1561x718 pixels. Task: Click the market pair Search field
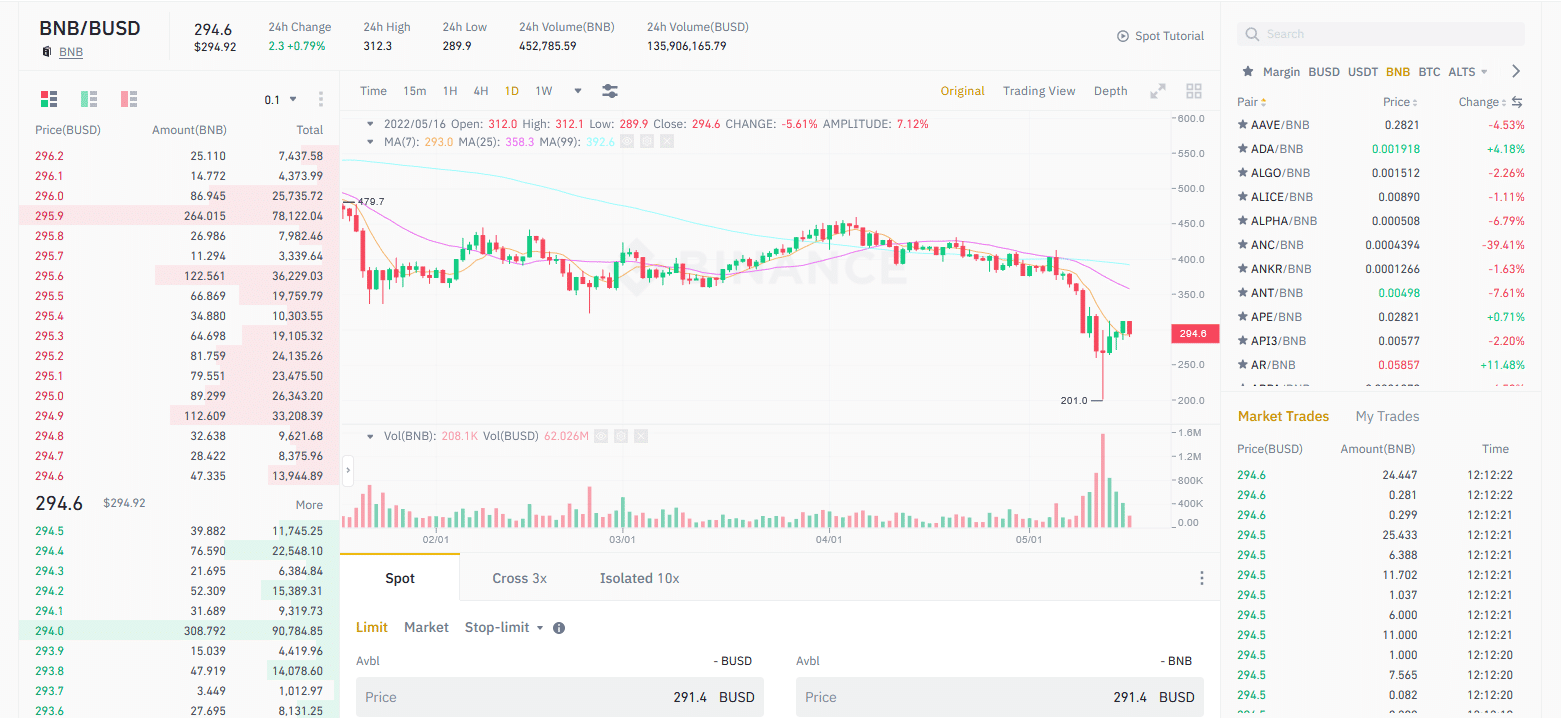pos(1381,34)
